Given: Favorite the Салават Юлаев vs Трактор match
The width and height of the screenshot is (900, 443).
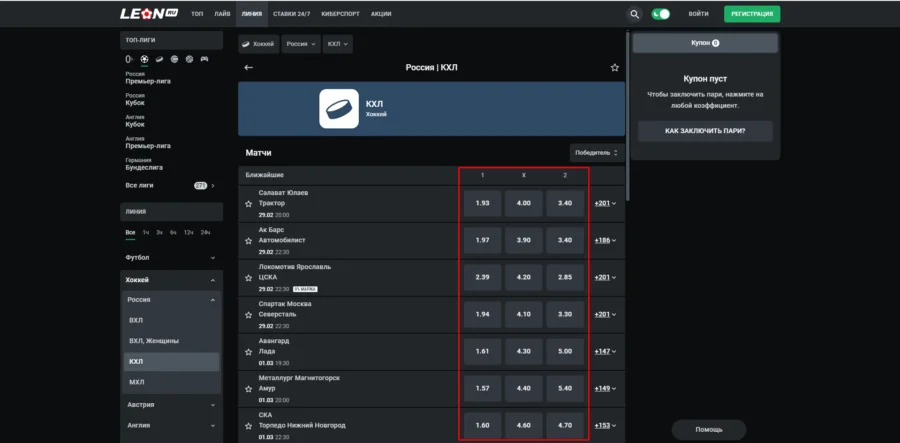Looking at the screenshot, I should (x=248, y=204).
